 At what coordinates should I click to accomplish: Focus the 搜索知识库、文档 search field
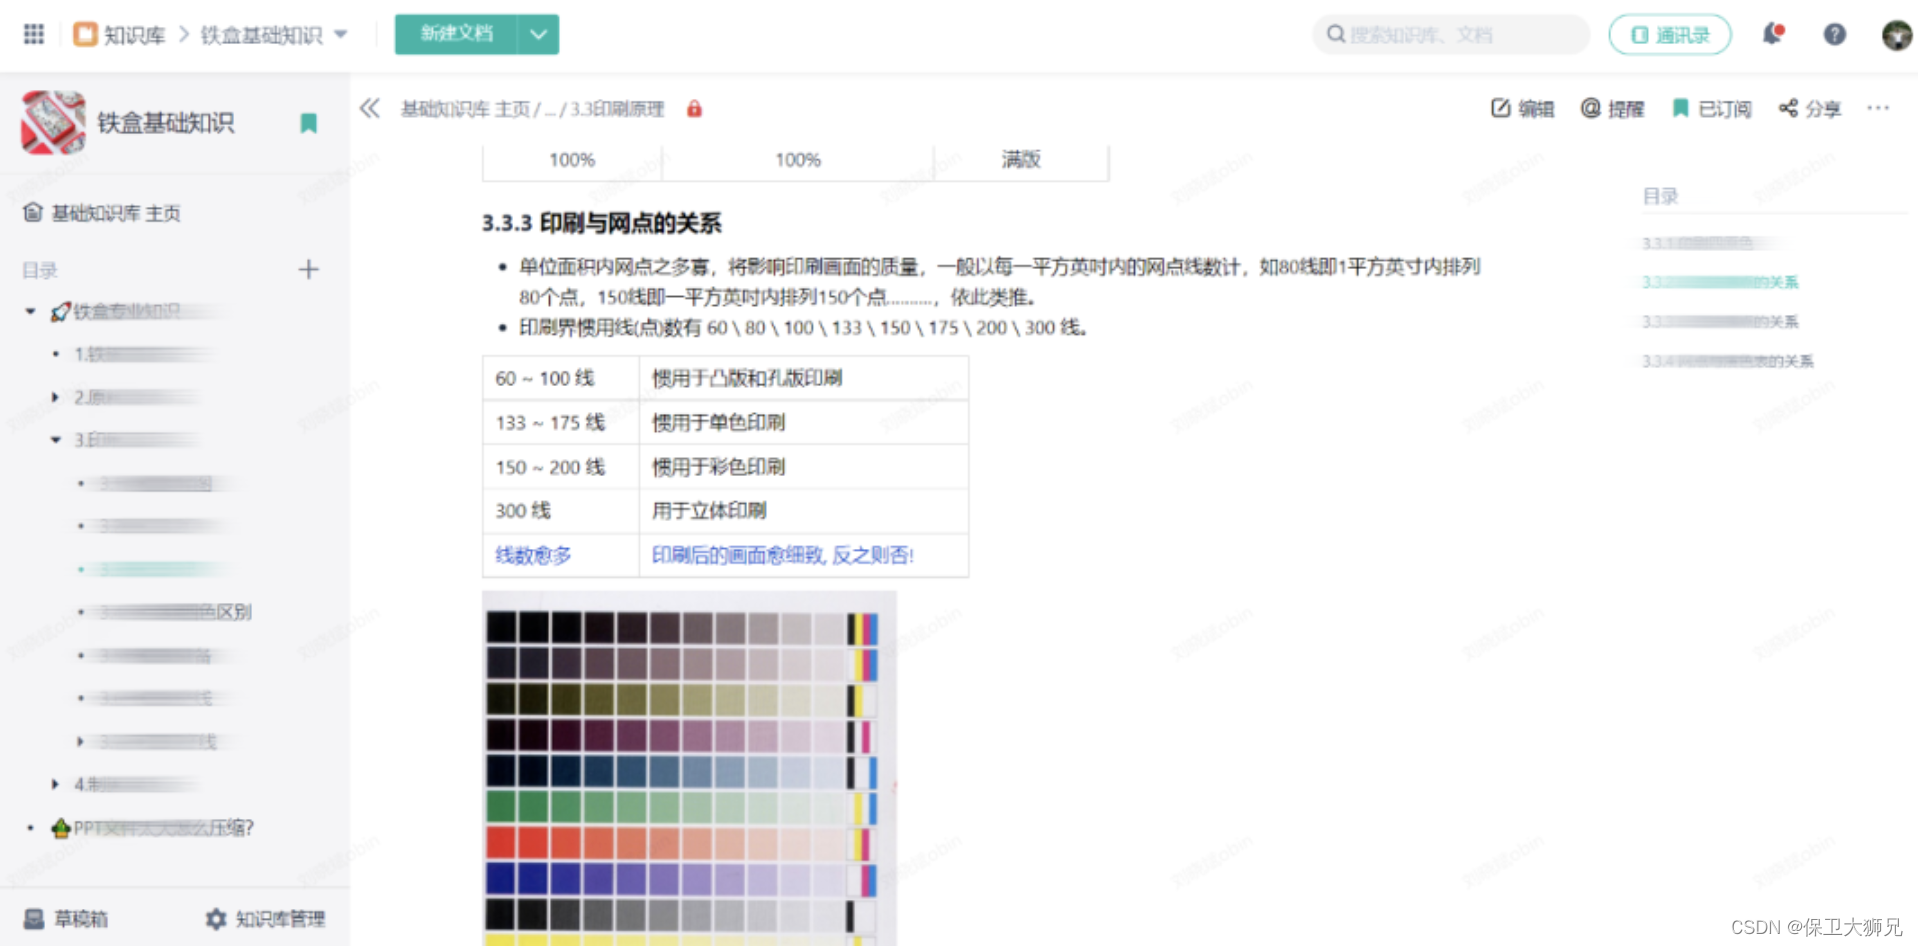point(1450,34)
